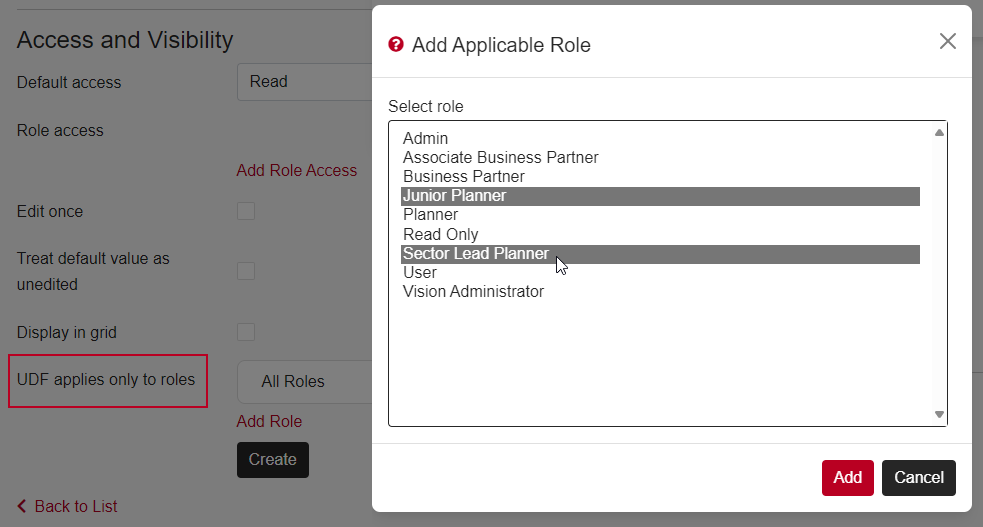This screenshot has width=983, height=527.
Task: Select Admin in the role list
Action: (660, 138)
